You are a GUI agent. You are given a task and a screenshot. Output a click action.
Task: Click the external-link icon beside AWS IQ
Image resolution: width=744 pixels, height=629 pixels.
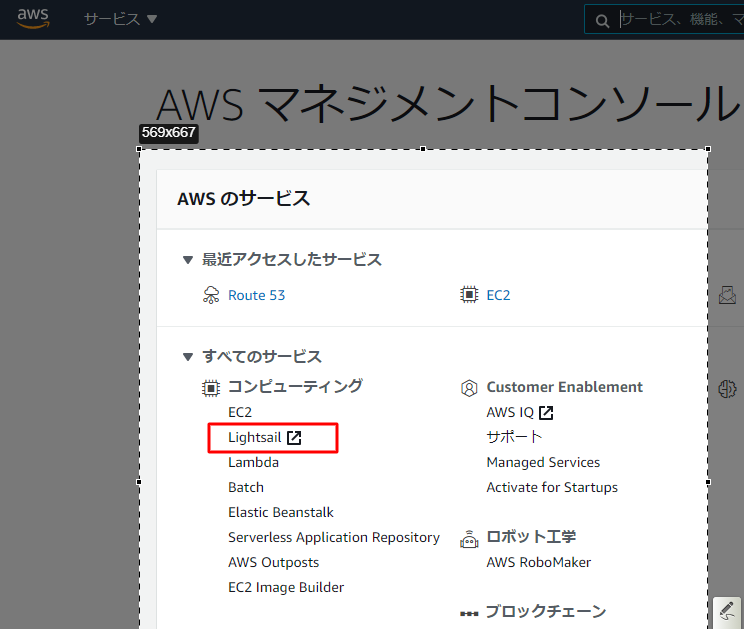click(546, 413)
